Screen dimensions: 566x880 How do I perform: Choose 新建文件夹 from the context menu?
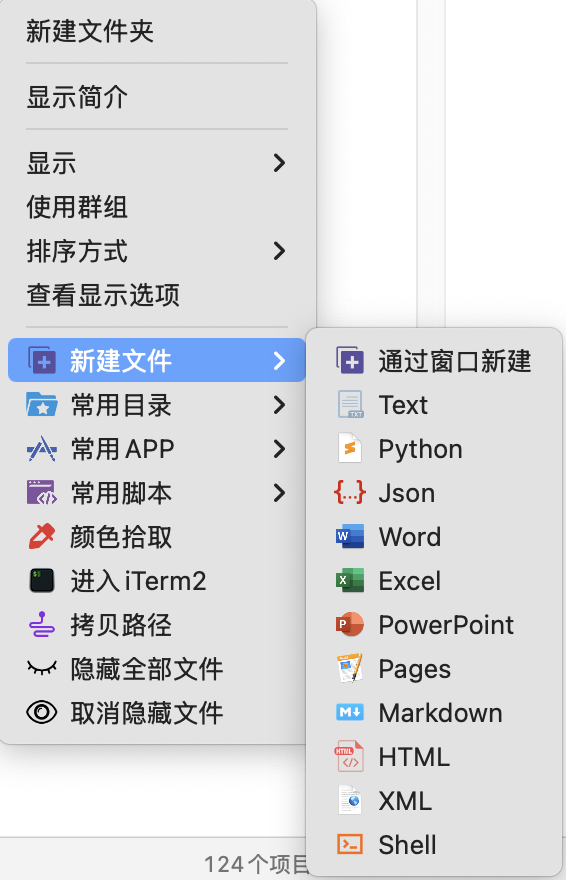click(x=90, y=31)
